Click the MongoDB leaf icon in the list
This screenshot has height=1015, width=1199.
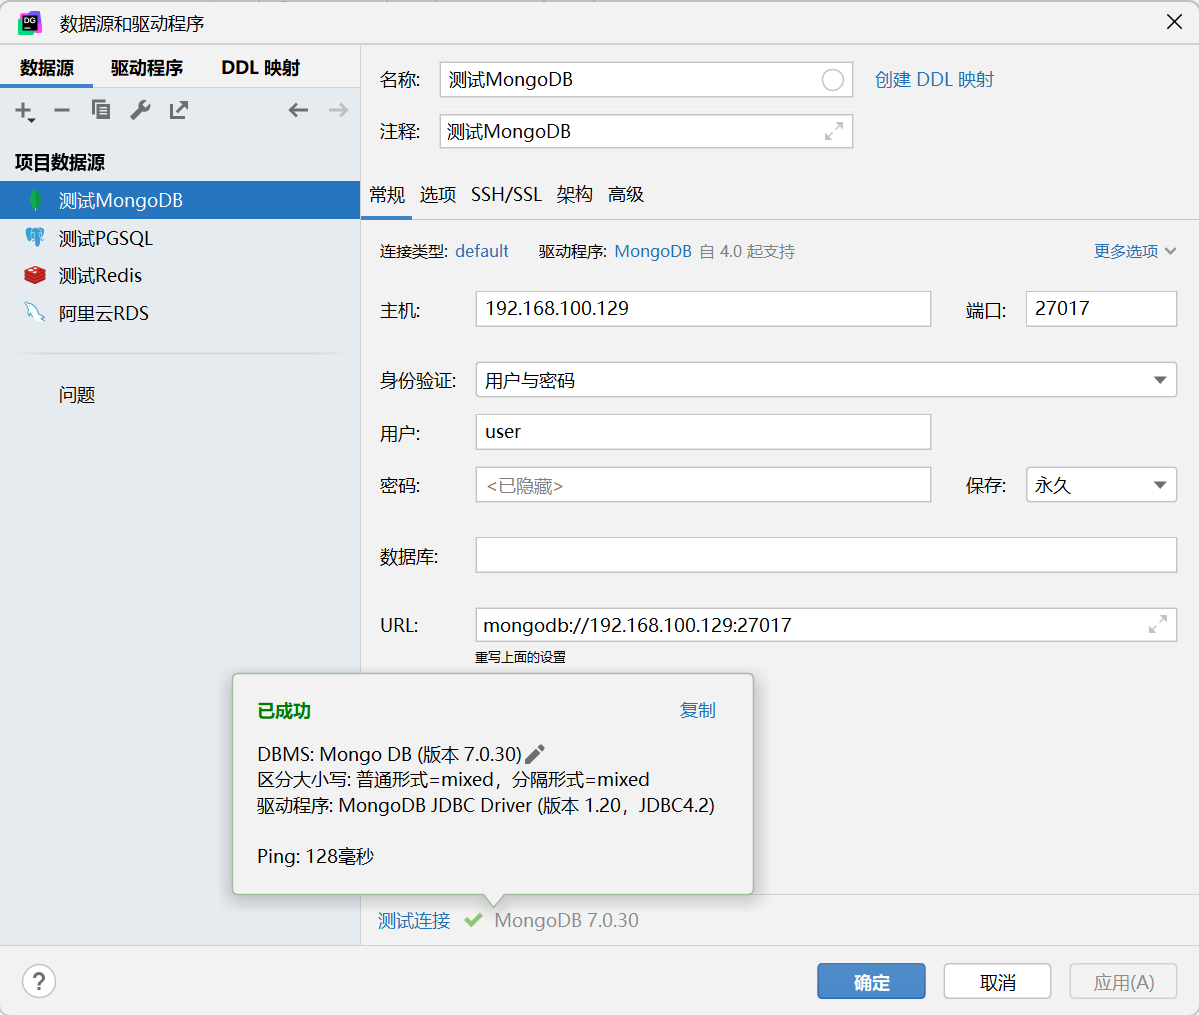(x=34, y=200)
